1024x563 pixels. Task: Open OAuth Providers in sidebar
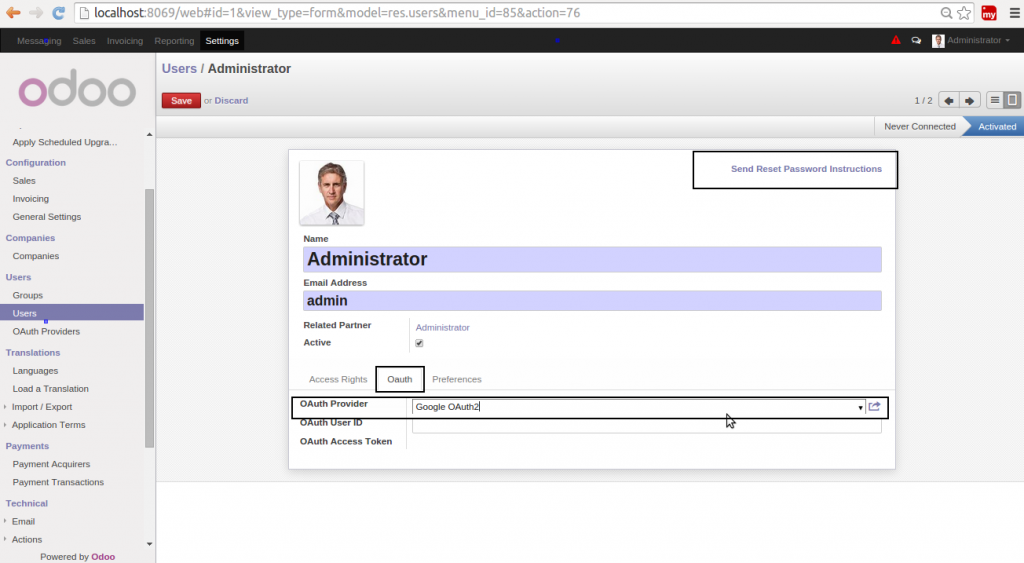pos(46,332)
